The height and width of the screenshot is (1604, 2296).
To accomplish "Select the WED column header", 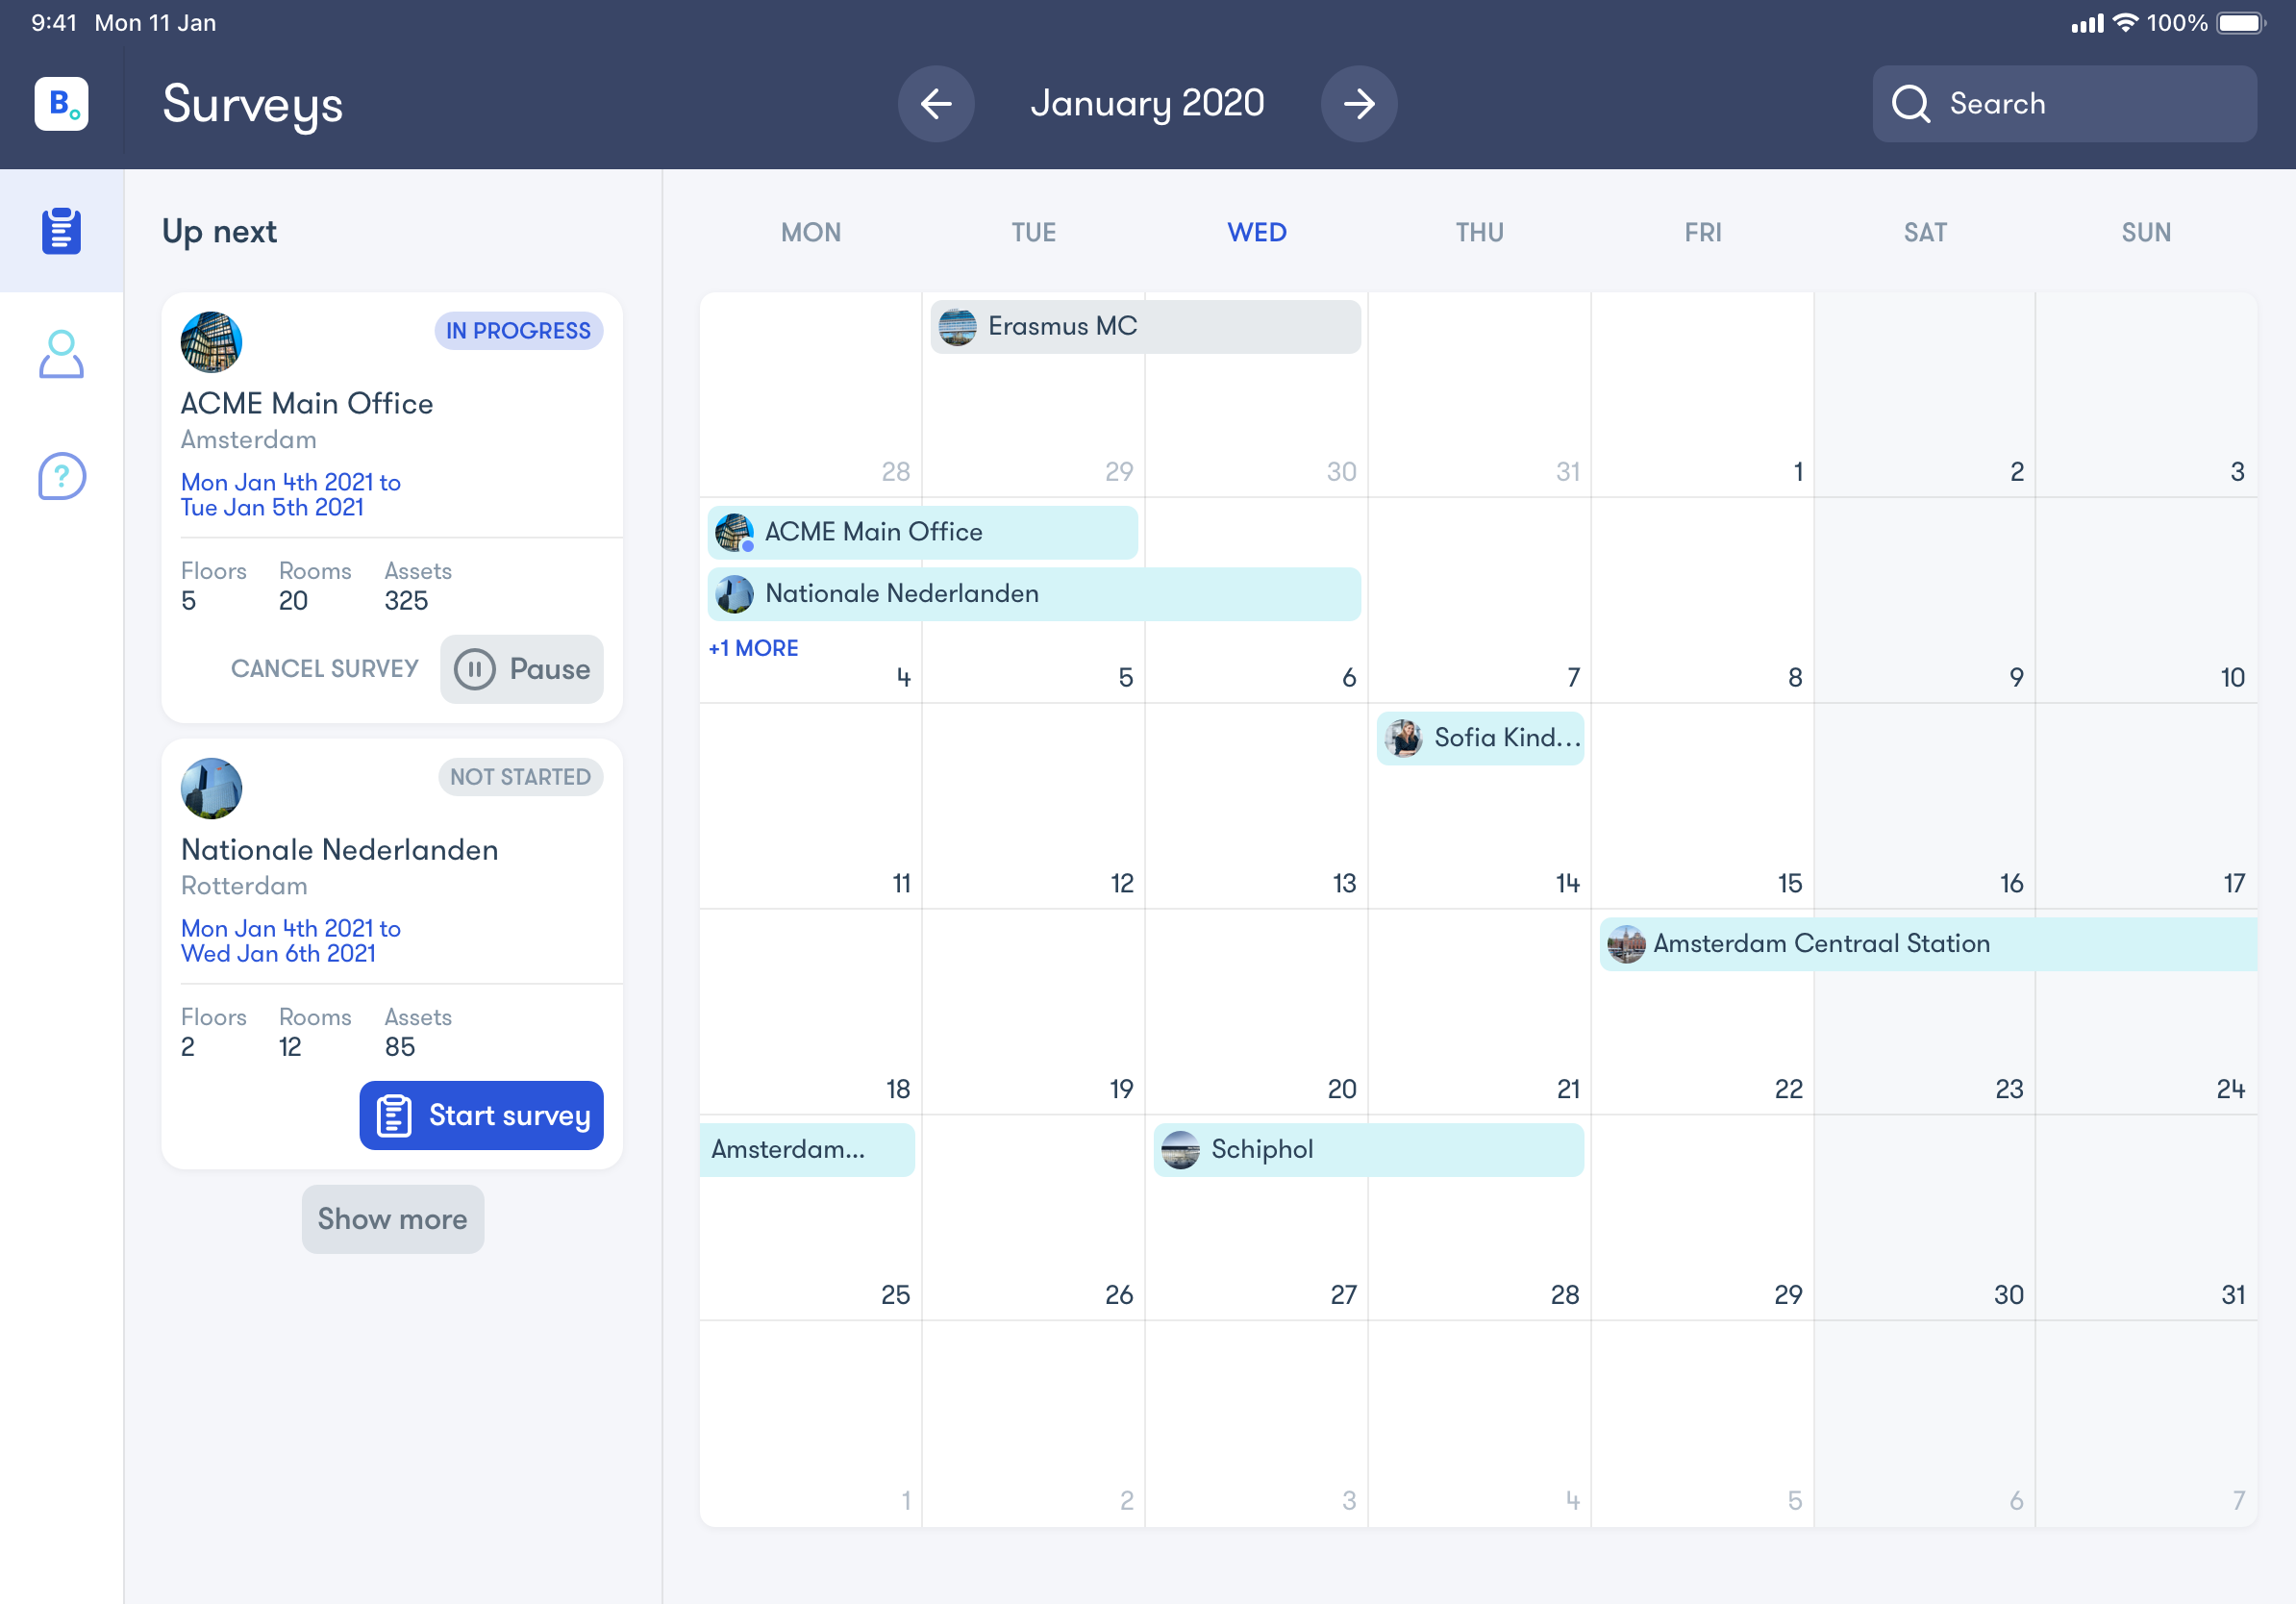I will click(x=1256, y=232).
